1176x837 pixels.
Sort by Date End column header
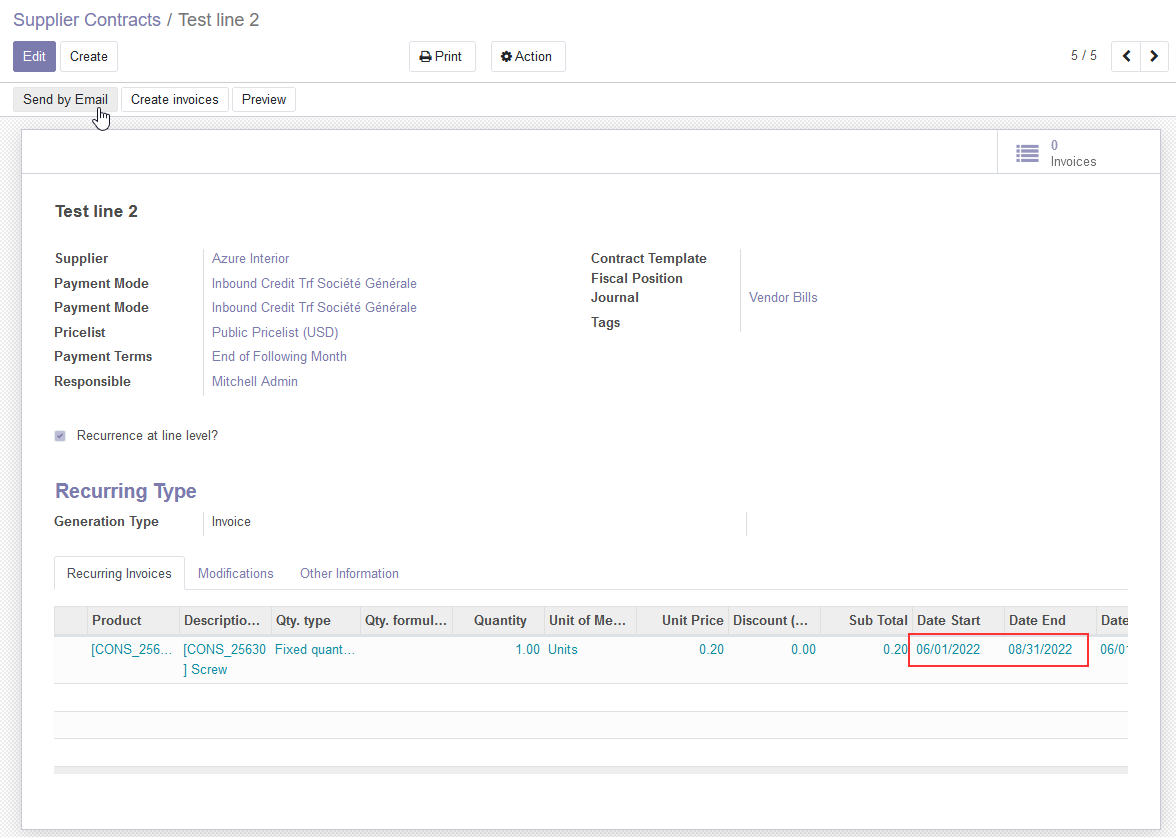1050,620
